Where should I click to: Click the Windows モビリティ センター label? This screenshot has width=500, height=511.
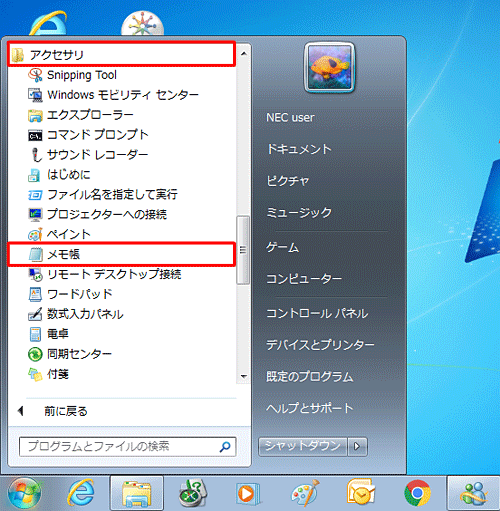pyautogui.click(x=123, y=95)
